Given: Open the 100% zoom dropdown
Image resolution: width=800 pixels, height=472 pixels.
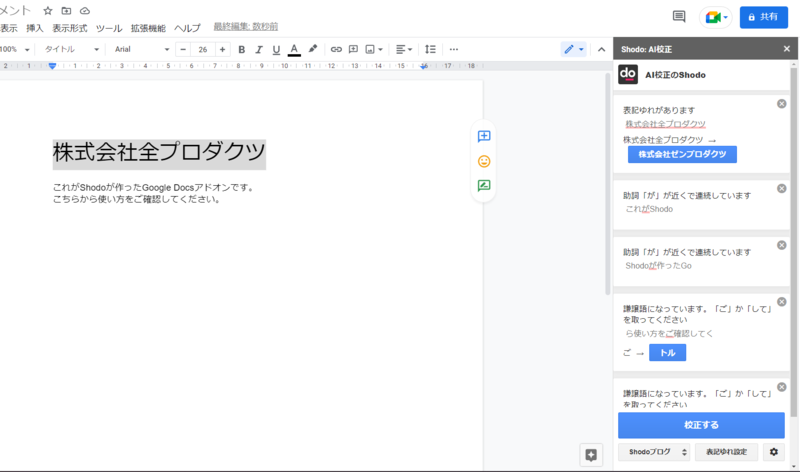Looking at the screenshot, I should [15, 49].
